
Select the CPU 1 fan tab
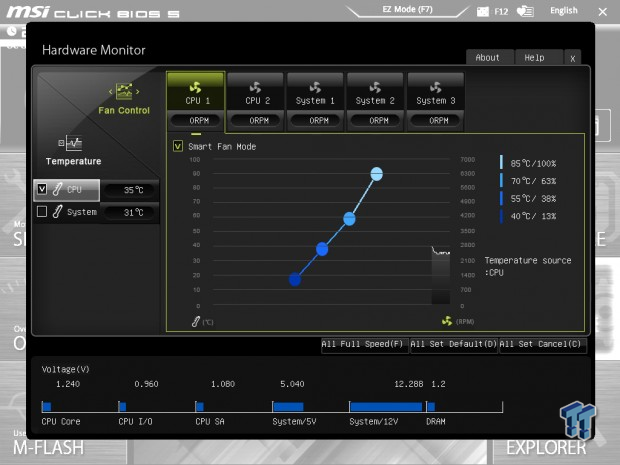(x=196, y=102)
